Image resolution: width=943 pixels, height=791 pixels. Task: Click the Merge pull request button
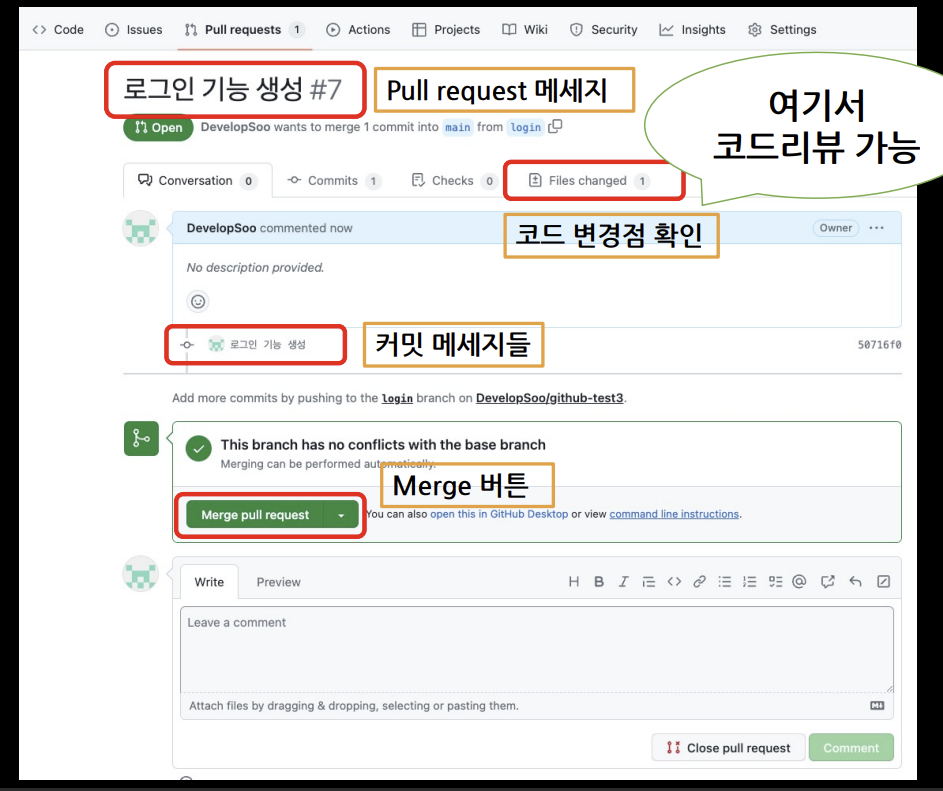click(255, 515)
